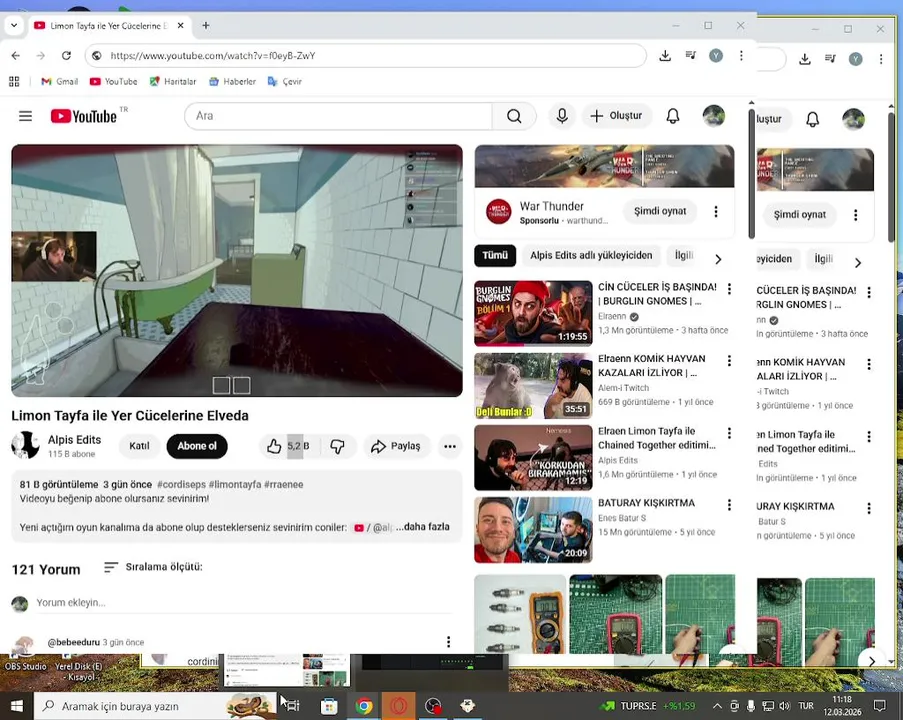Open options for BATURAY KIŞKIRTMA video
Viewport: 903px width, 720px height.
729,505
